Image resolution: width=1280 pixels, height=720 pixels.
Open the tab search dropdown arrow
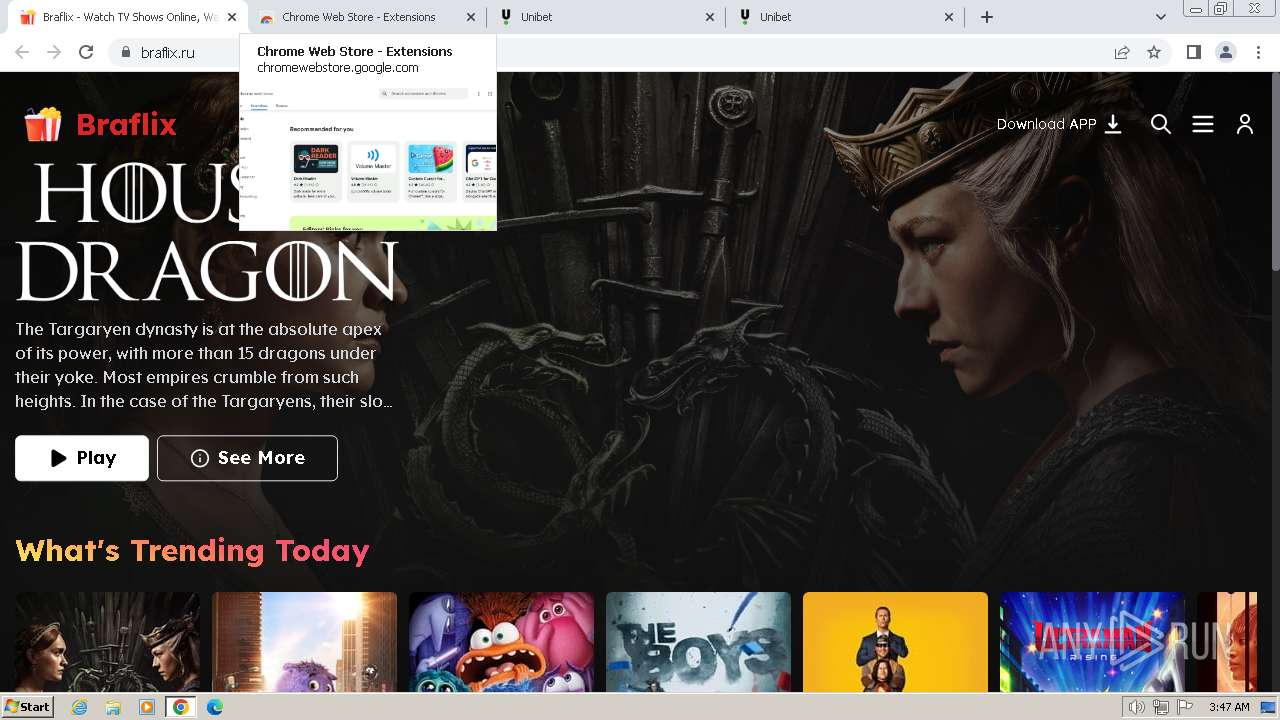pyautogui.click(x=1160, y=17)
